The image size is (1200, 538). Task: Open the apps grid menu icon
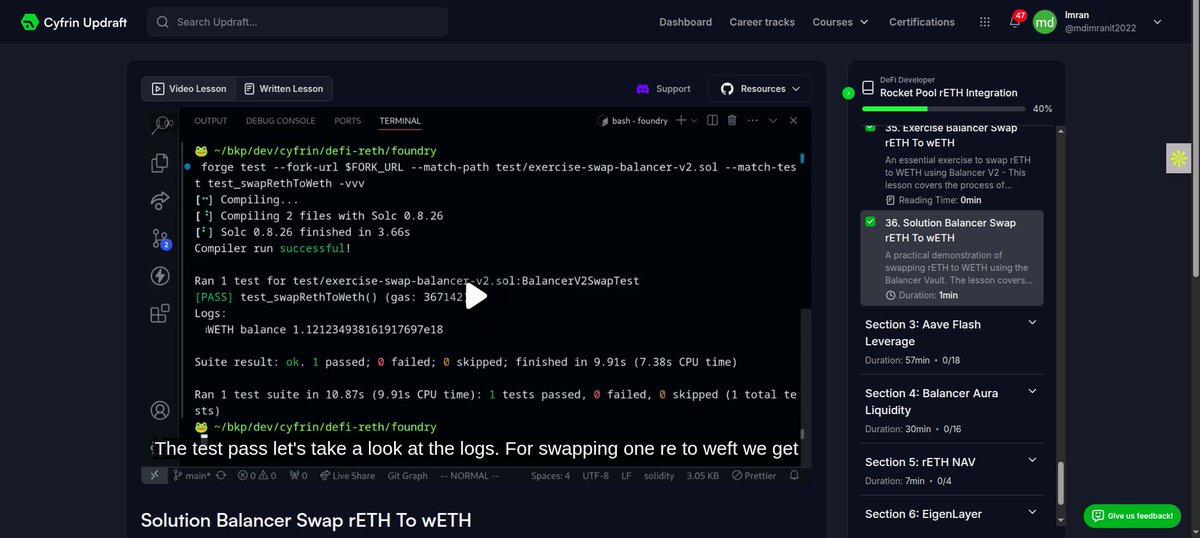[x=986, y=22]
